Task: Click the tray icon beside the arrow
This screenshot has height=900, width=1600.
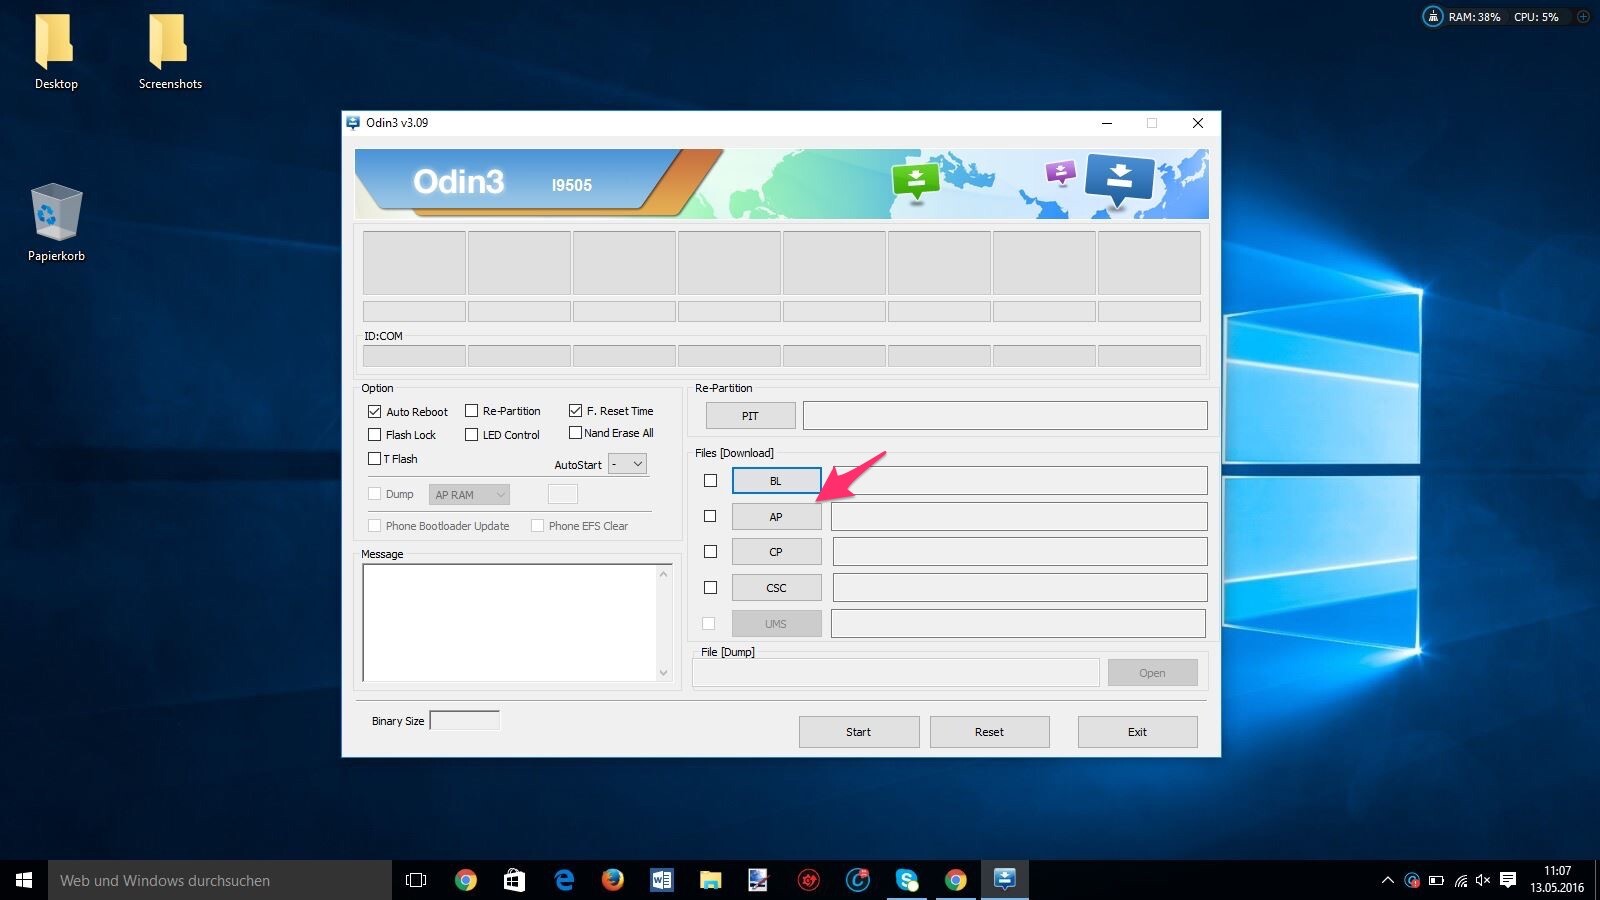Action: pos(1412,881)
